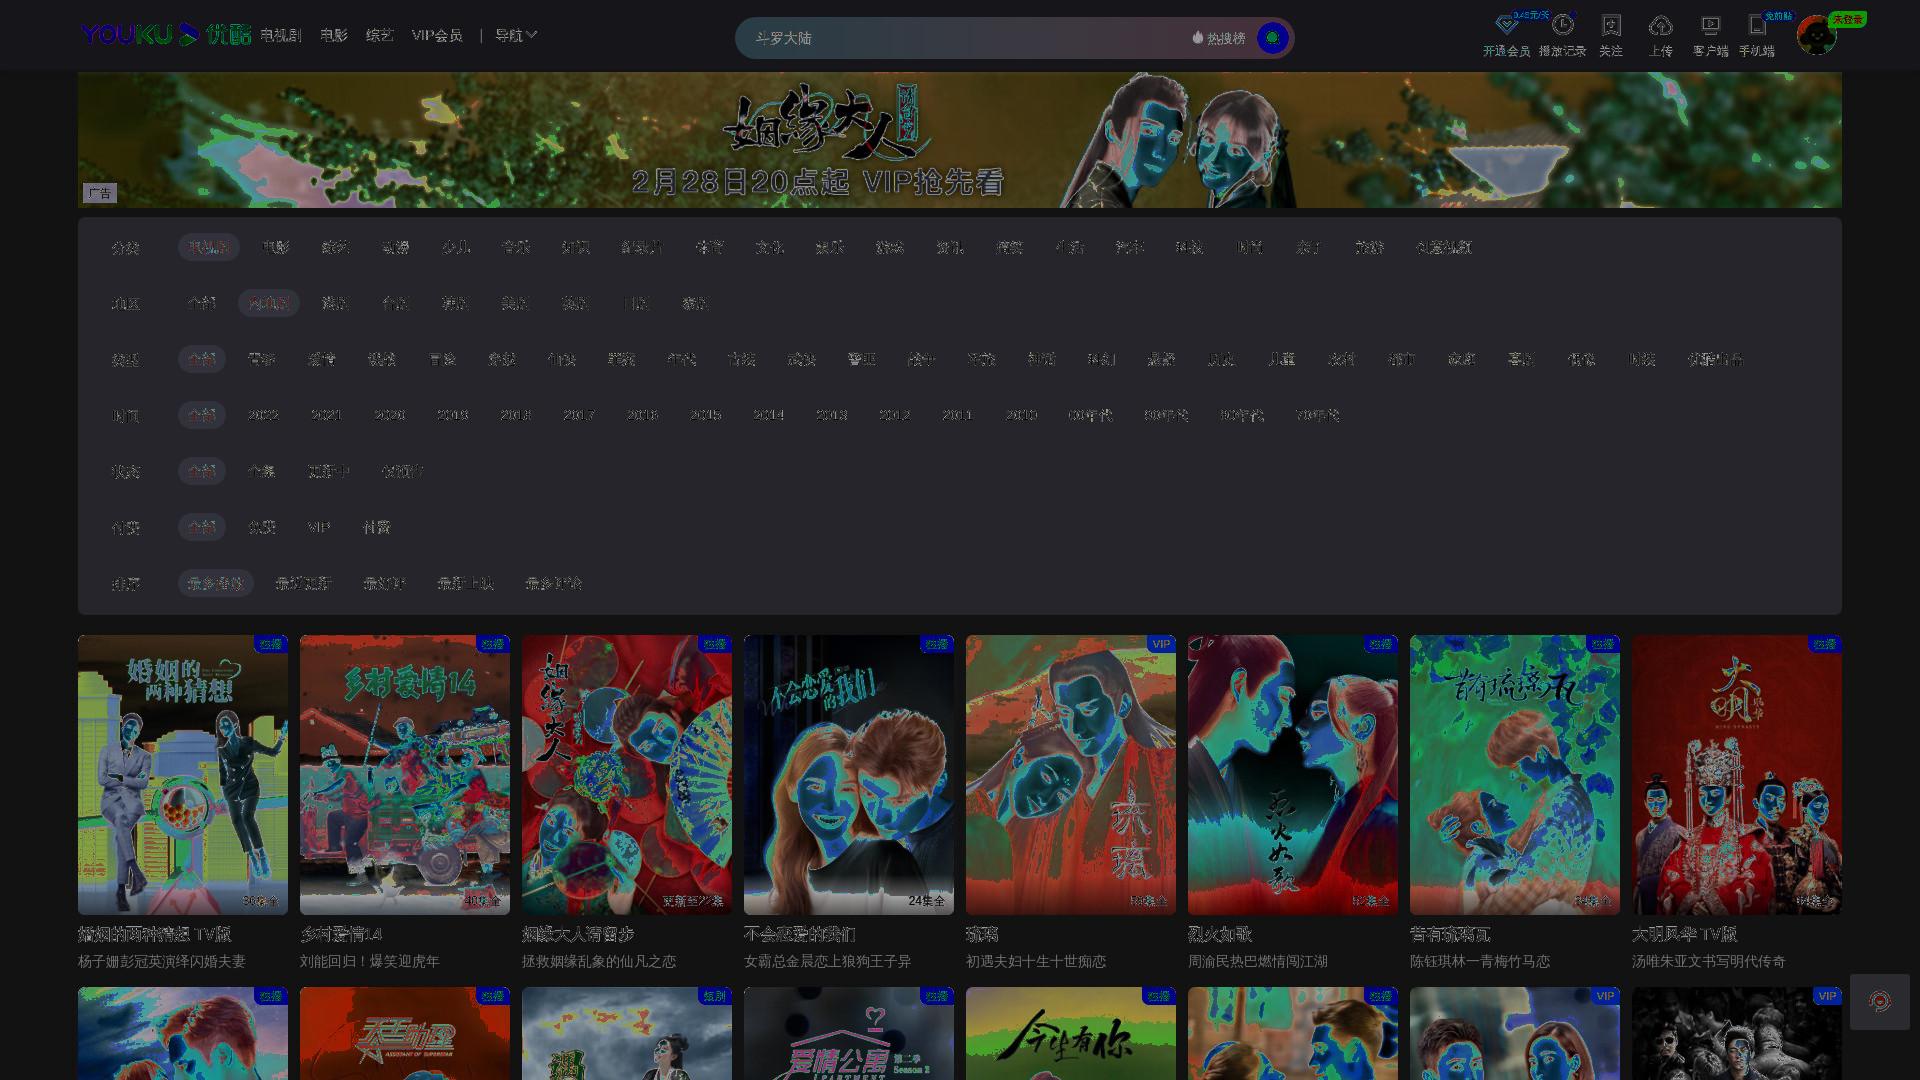Viewport: 1920px width, 1080px height.
Task: Filter by year 2020
Action: click(389, 415)
